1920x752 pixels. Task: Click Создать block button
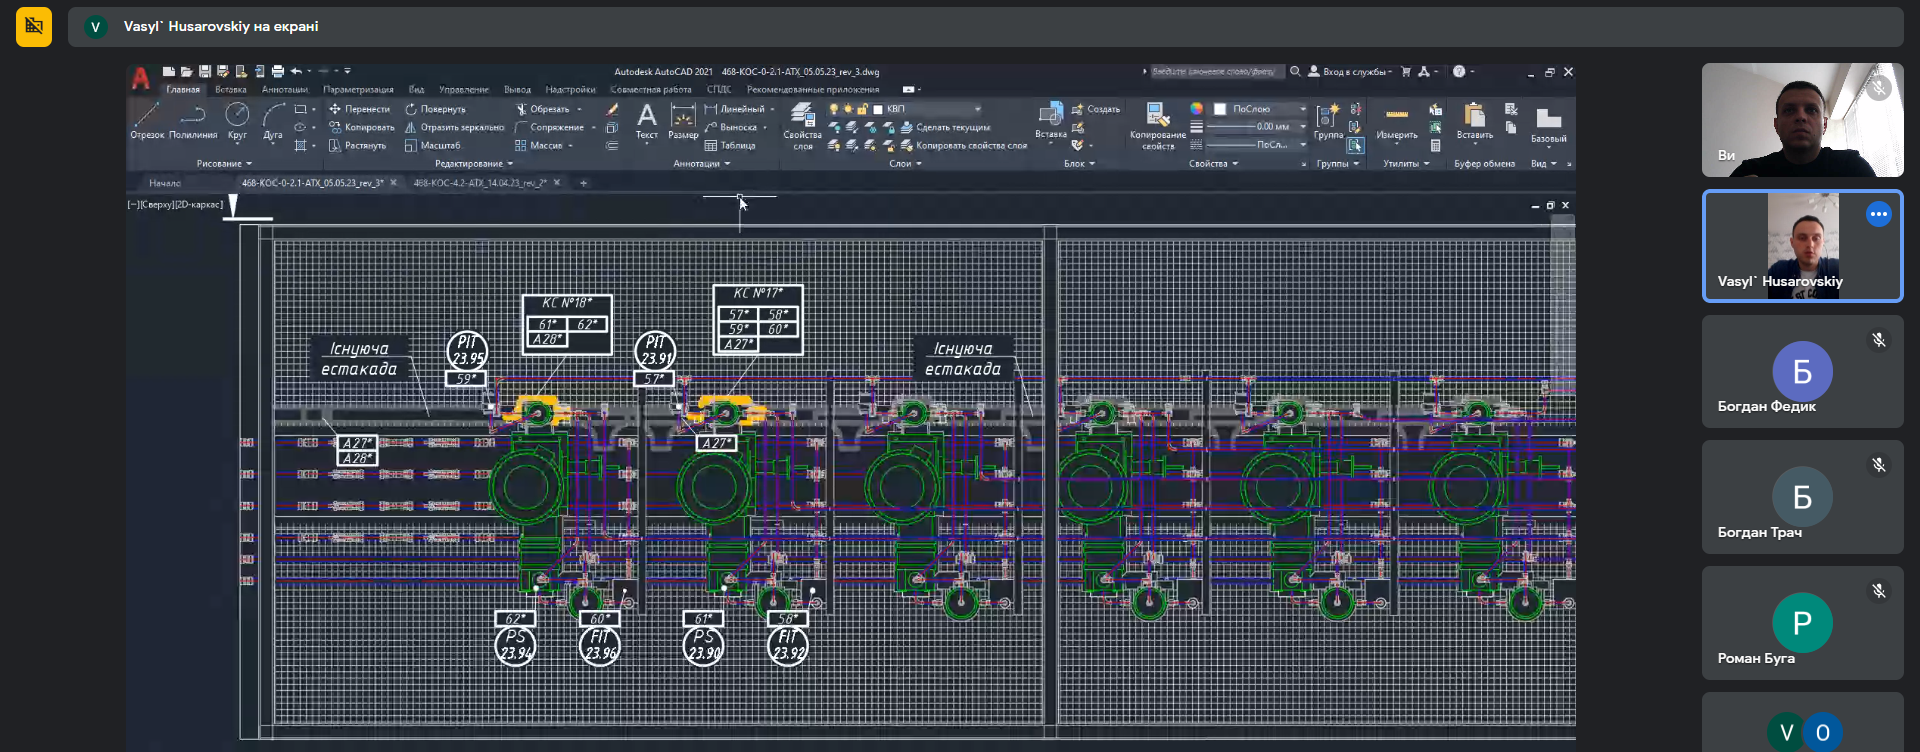[x=1096, y=109]
